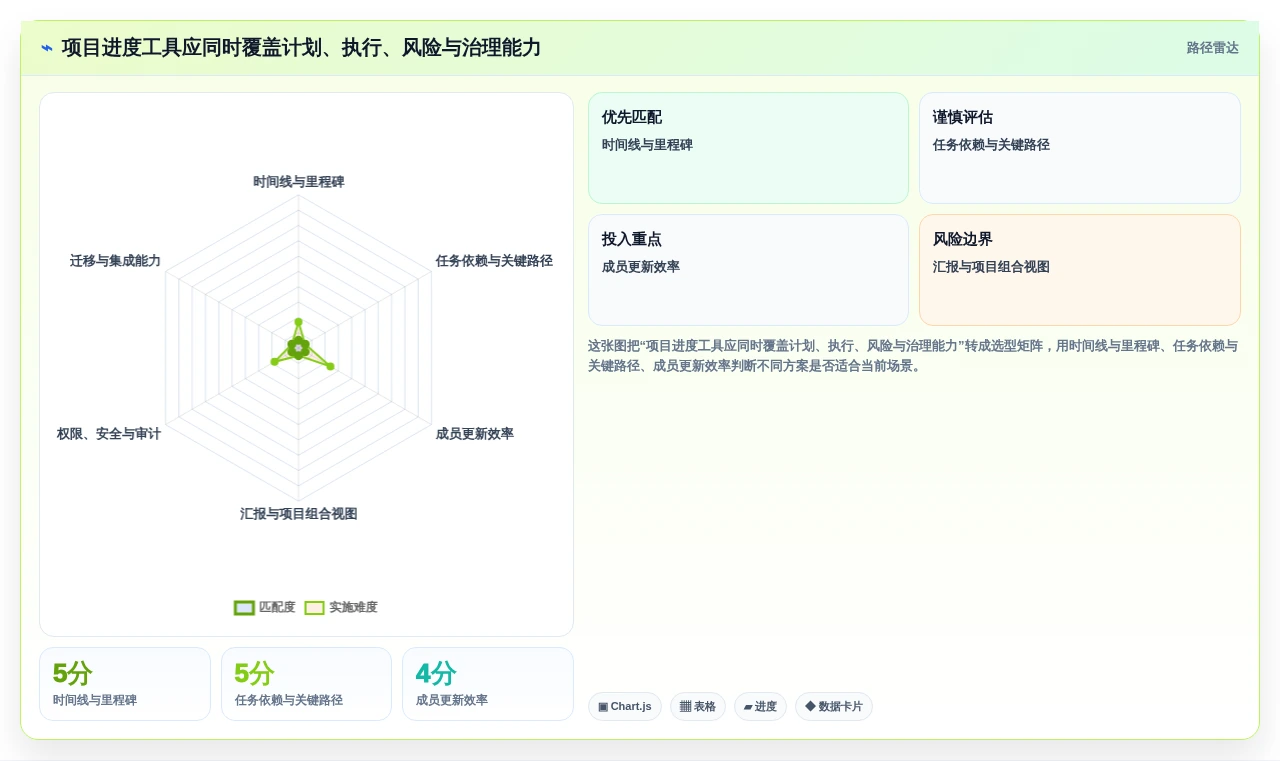1280x761 pixels.
Task: Click 成员更新效率 text in 投入重点 card
Action: tap(641, 267)
